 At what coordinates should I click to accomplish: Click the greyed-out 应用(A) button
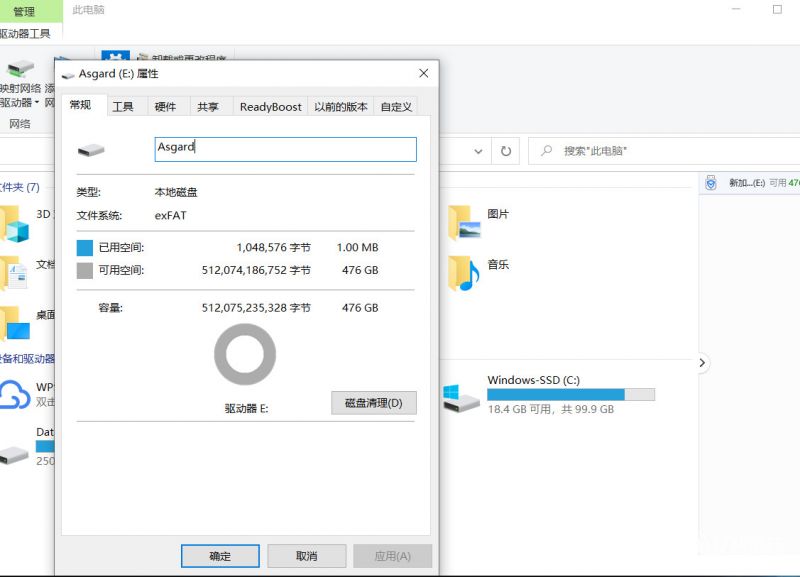[392, 556]
